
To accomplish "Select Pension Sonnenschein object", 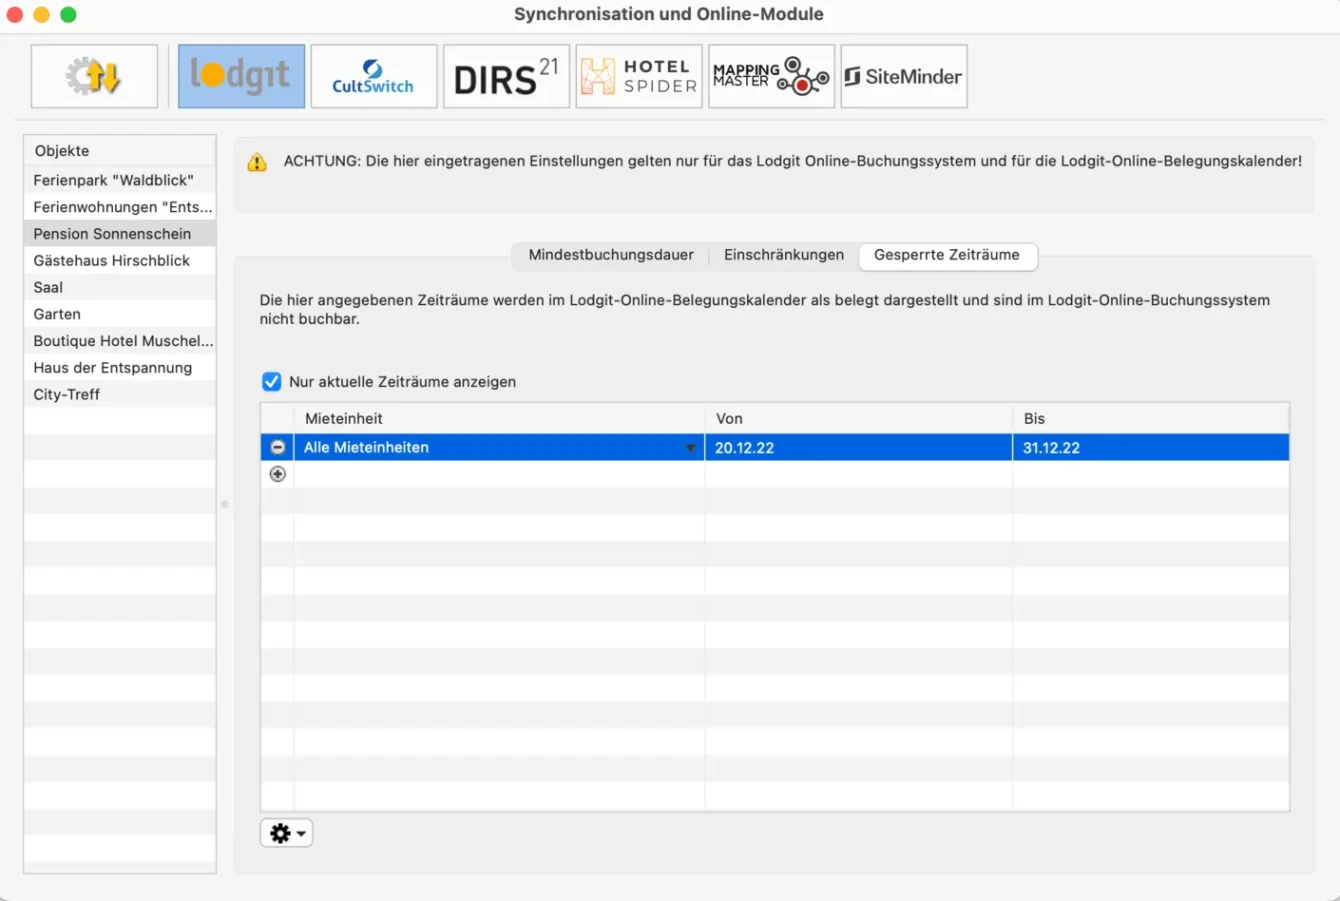I will [120, 233].
